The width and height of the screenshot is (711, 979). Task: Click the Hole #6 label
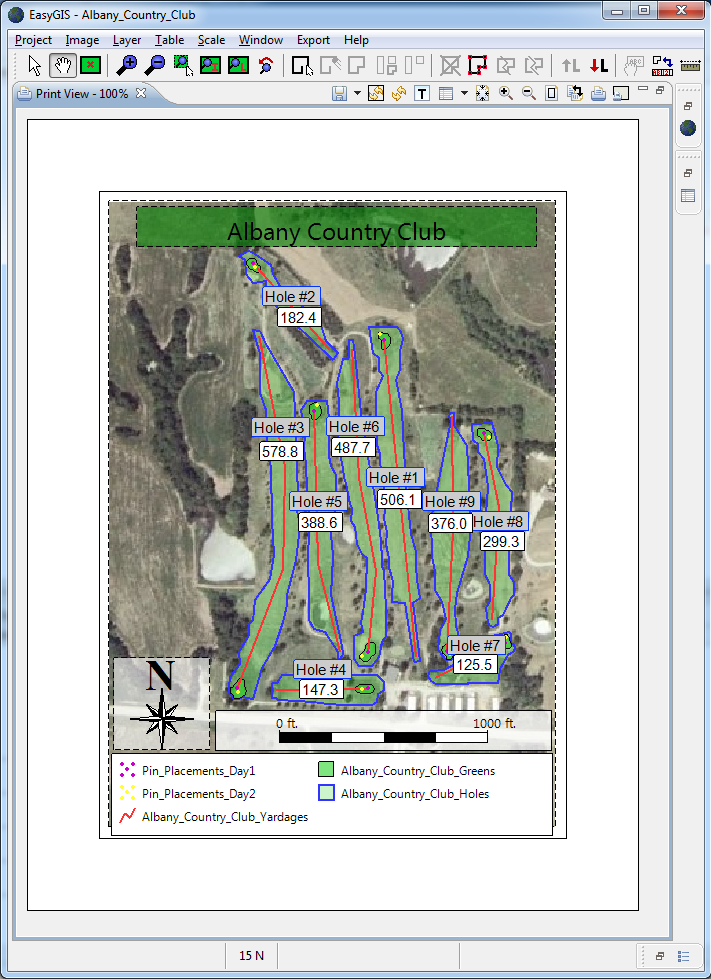(354, 427)
